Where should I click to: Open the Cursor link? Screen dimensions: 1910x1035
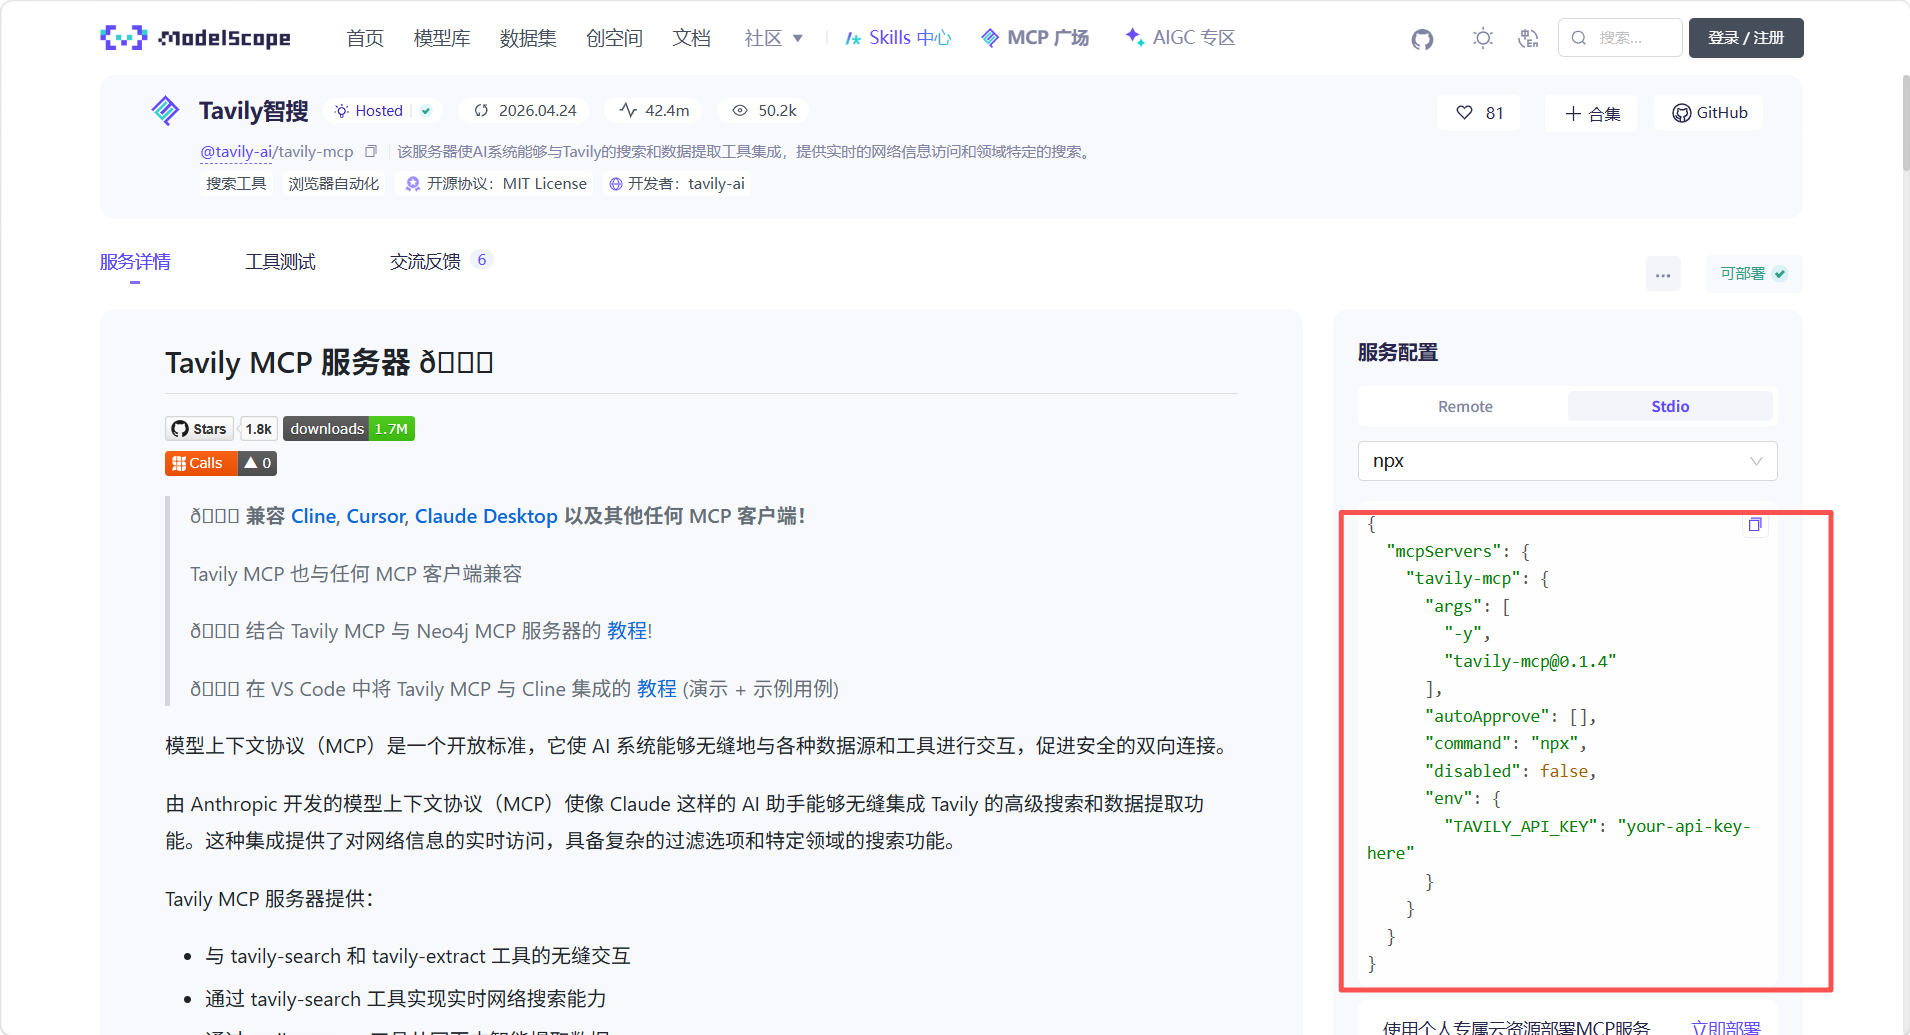pyautogui.click(x=375, y=516)
